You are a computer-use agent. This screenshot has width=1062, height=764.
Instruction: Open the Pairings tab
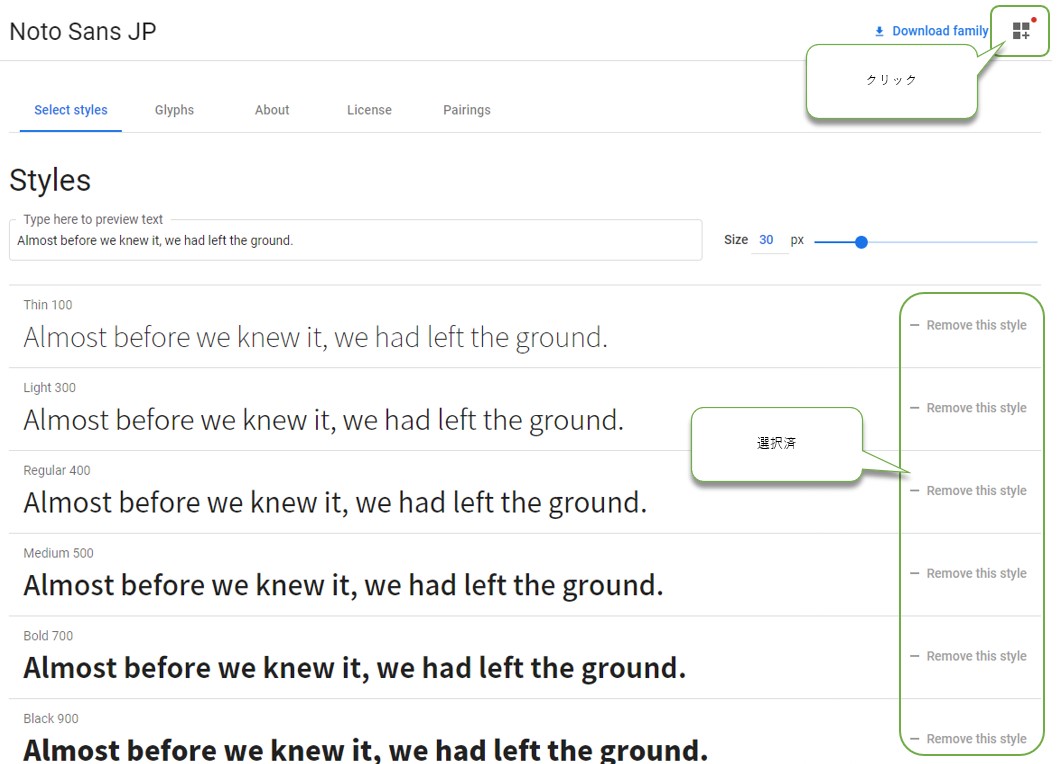467,110
